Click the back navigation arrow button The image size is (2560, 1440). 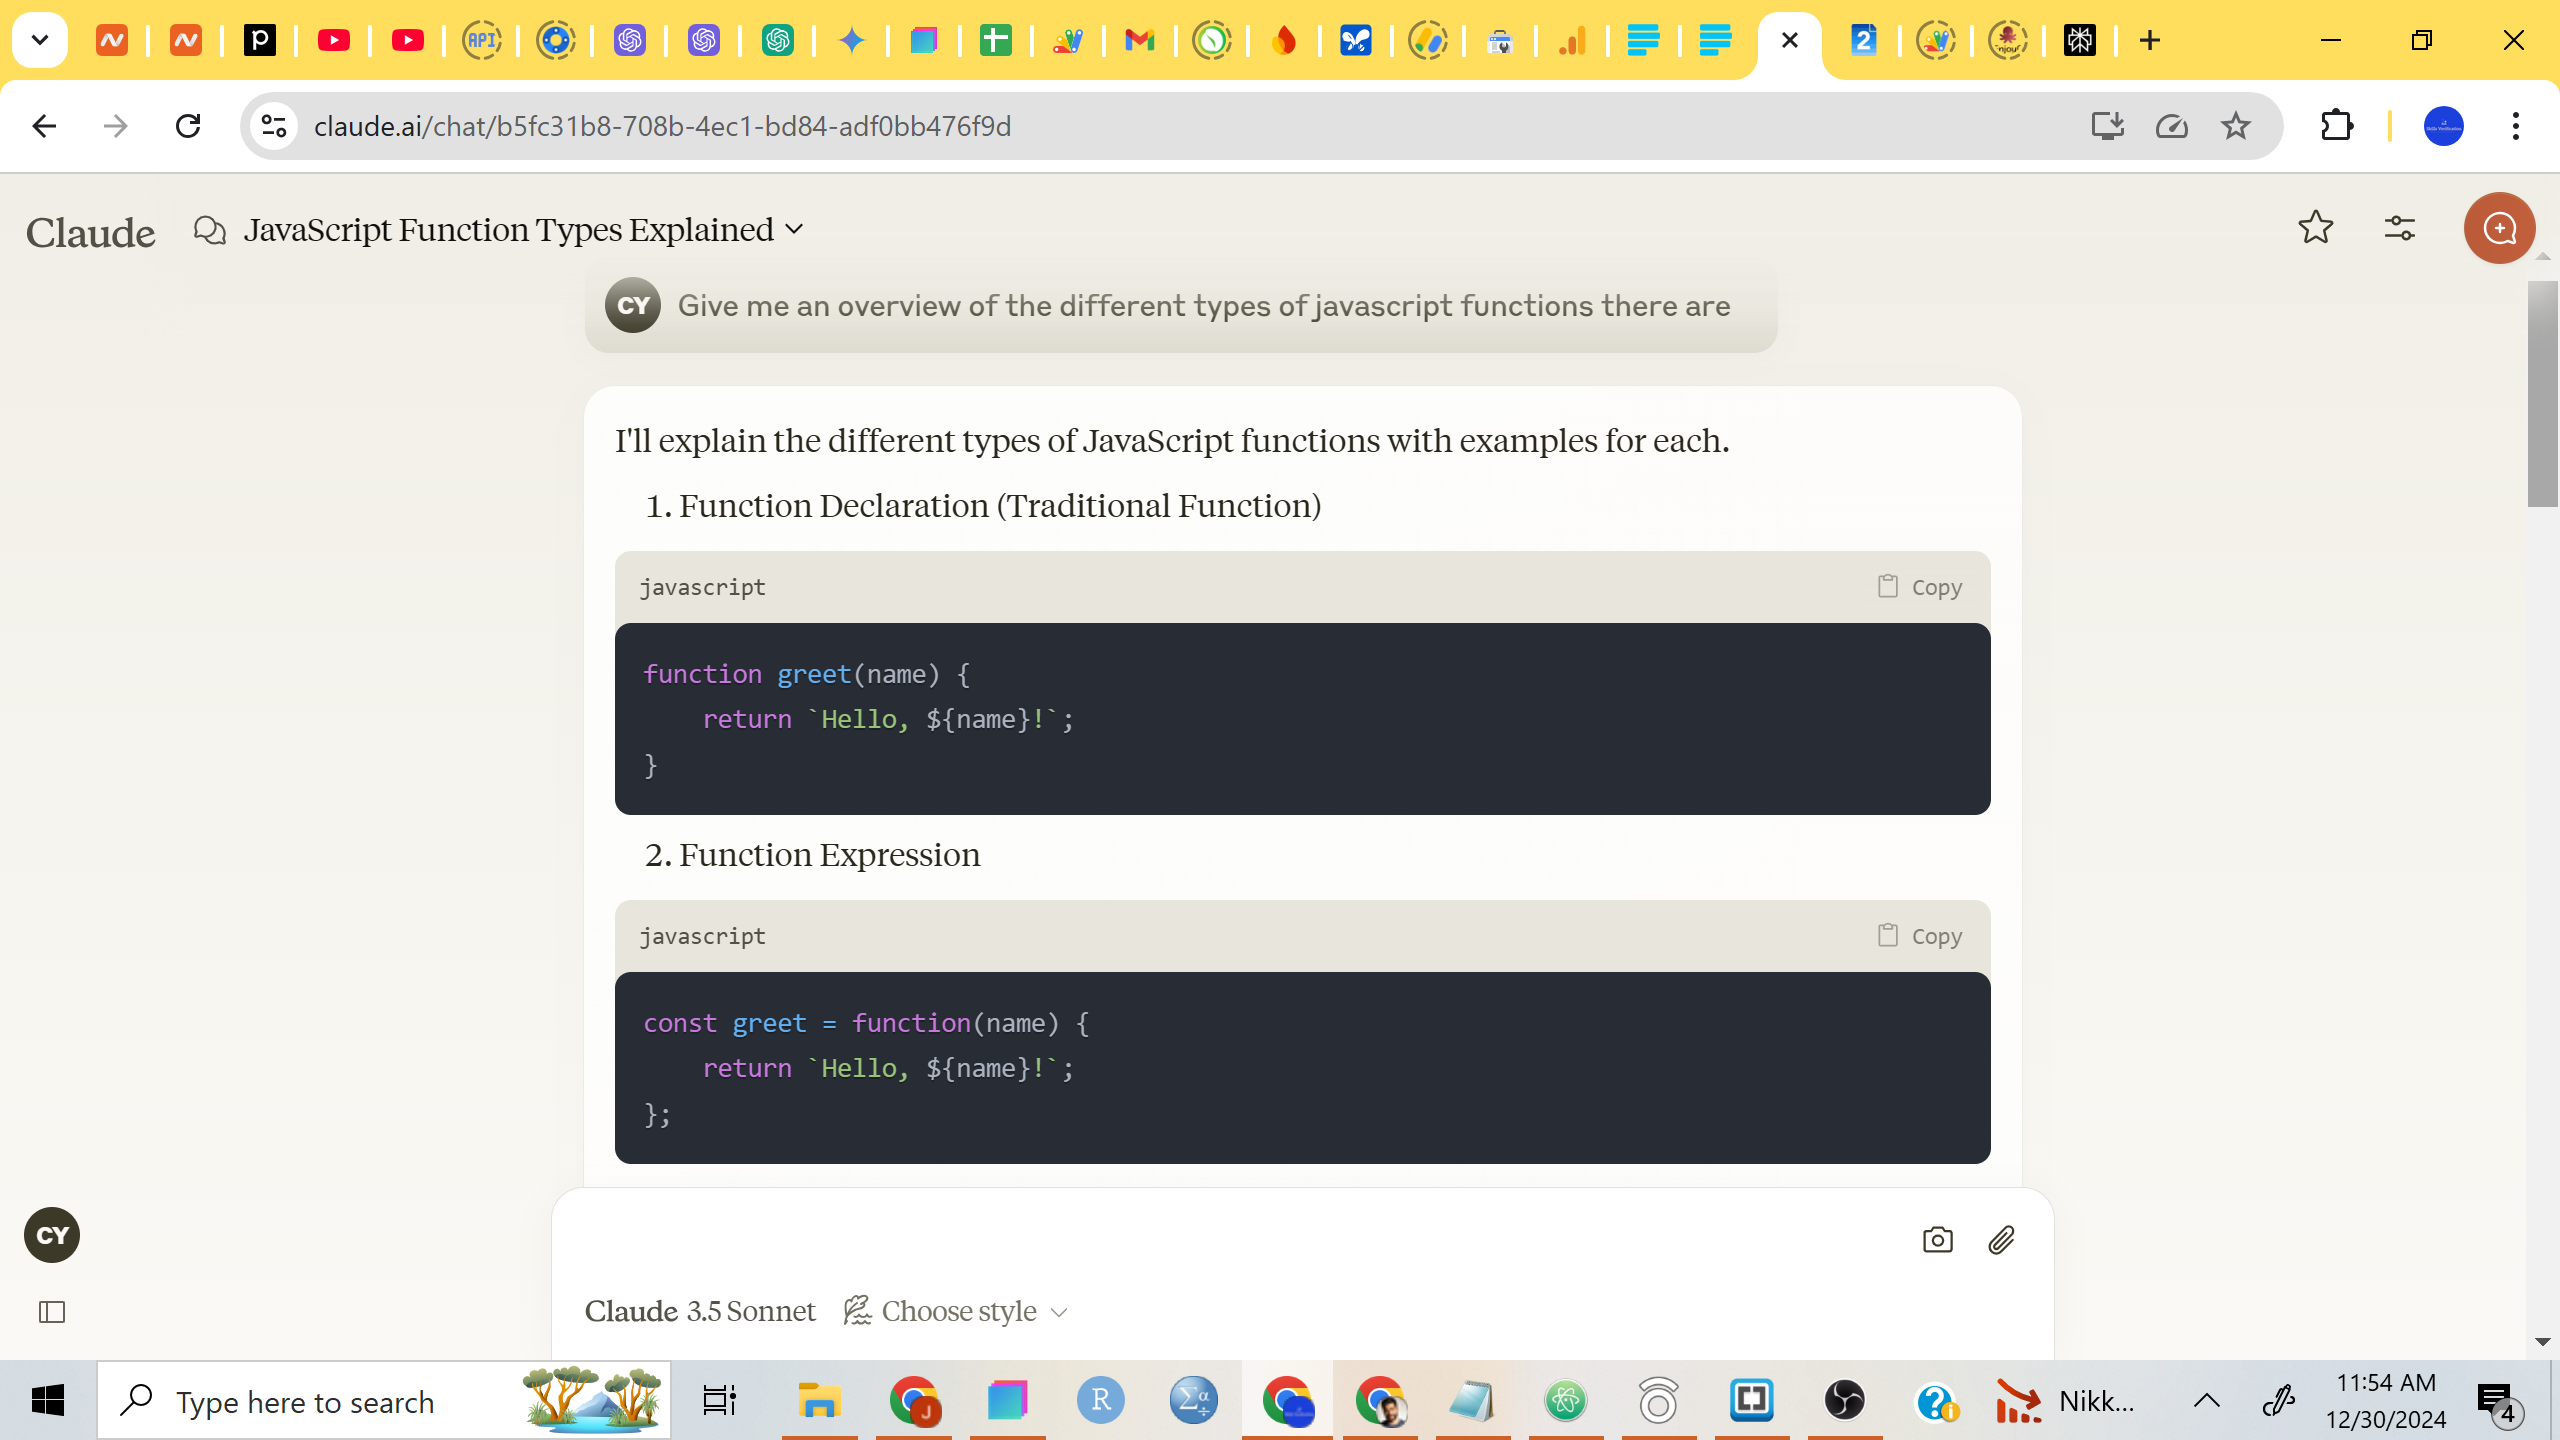coord(42,125)
